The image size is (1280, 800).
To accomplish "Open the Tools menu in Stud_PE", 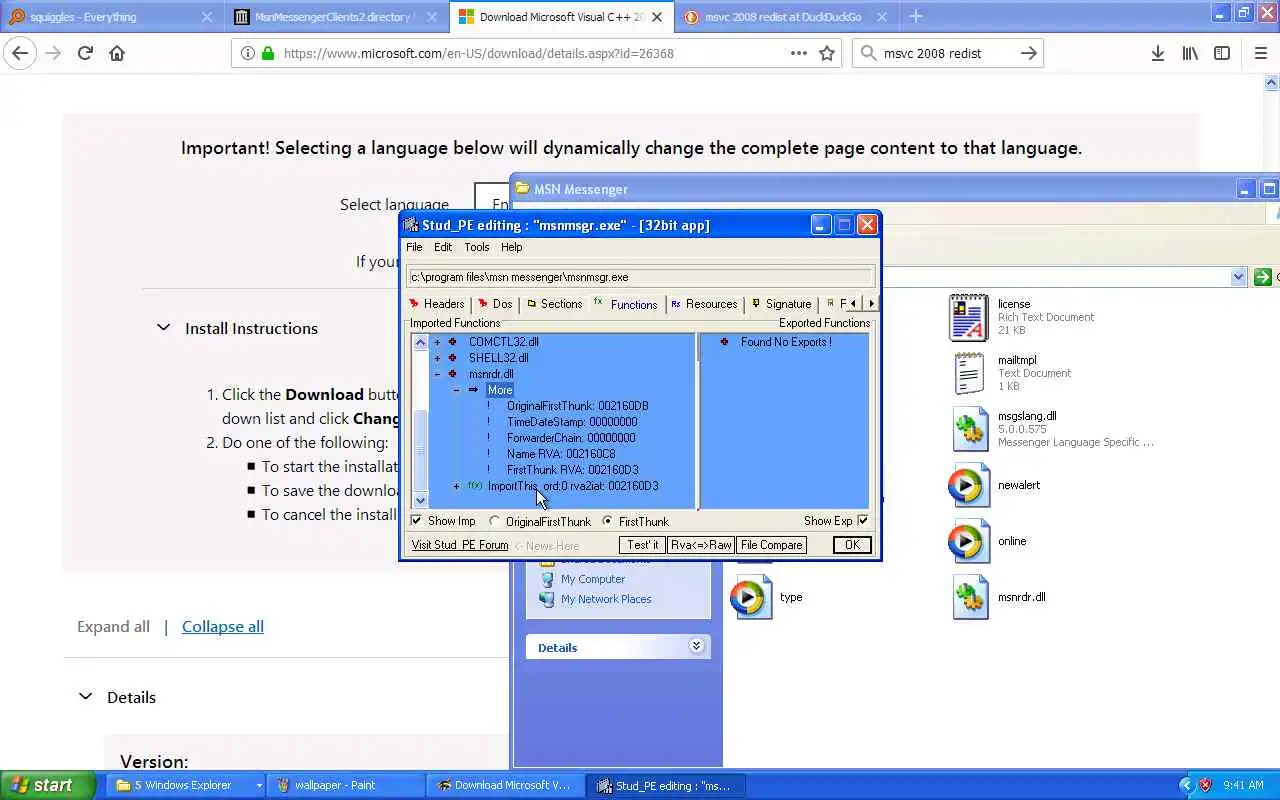I will [x=477, y=247].
